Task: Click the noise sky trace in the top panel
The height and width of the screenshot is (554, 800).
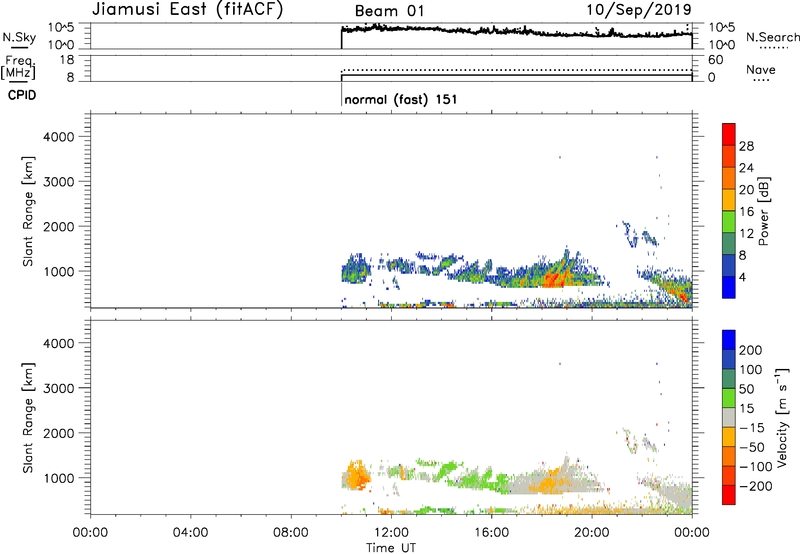Action: 515,31
